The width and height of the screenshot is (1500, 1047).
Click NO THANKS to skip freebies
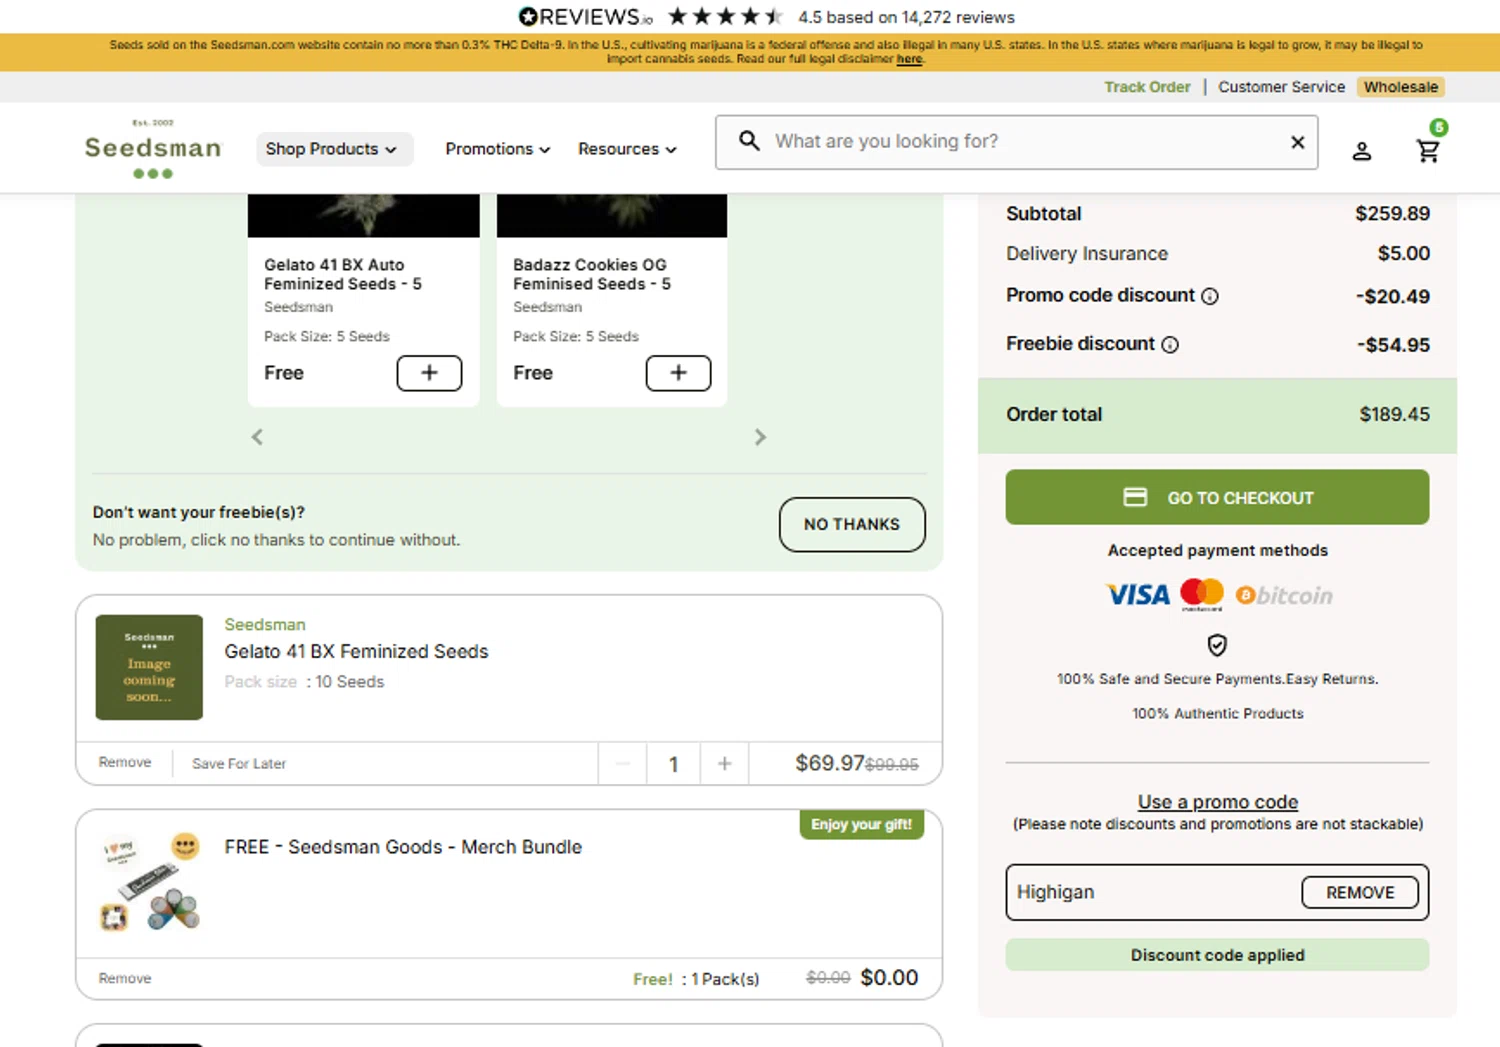pyautogui.click(x=852, y=524)
